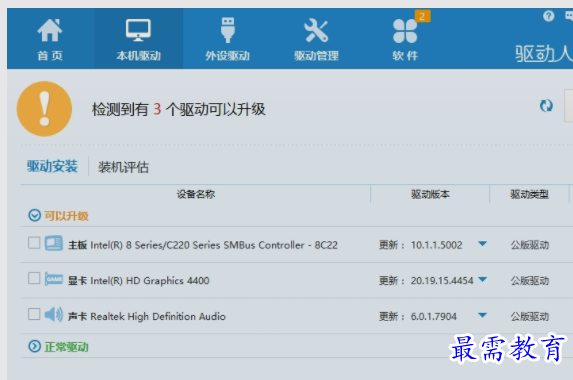Expand the 正常驱动 section
Screen dimensions: 573x380
(x=34, y=346)
